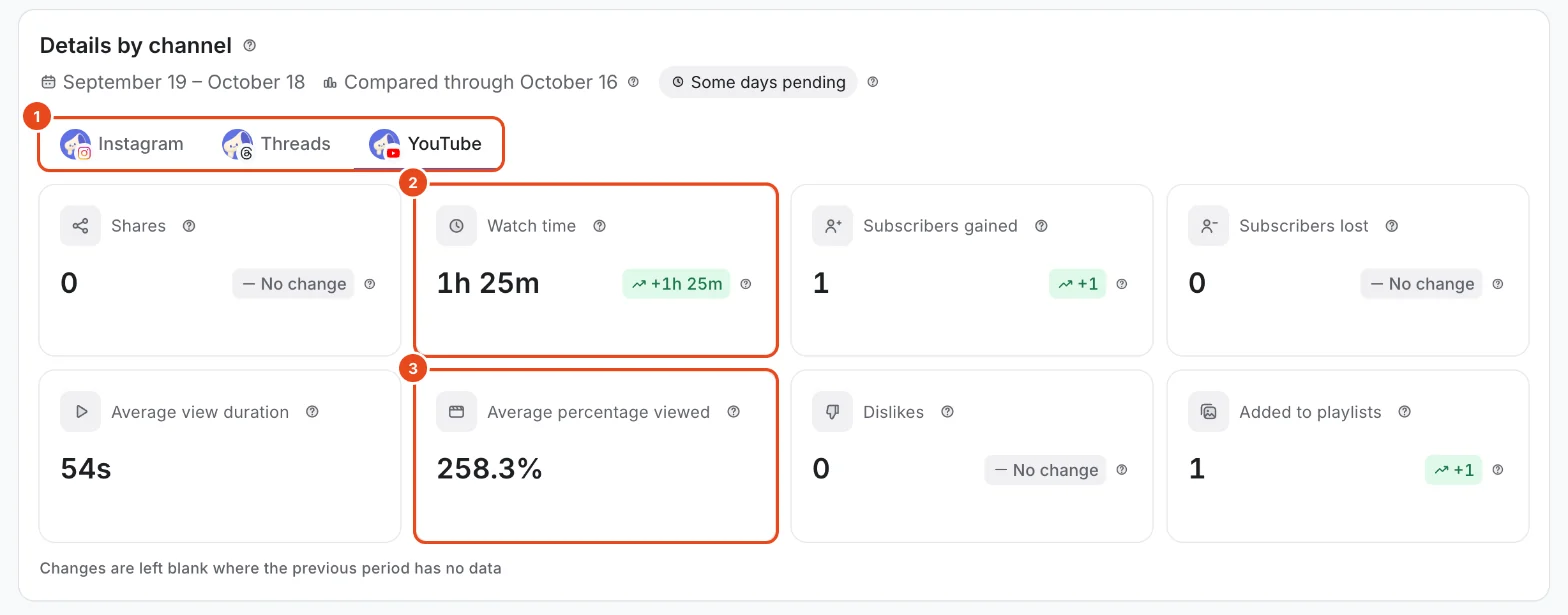Viewport: 1568px width, 615px height.
Task: Open help icon after Compared through October 16
Action: coord(633,82)
